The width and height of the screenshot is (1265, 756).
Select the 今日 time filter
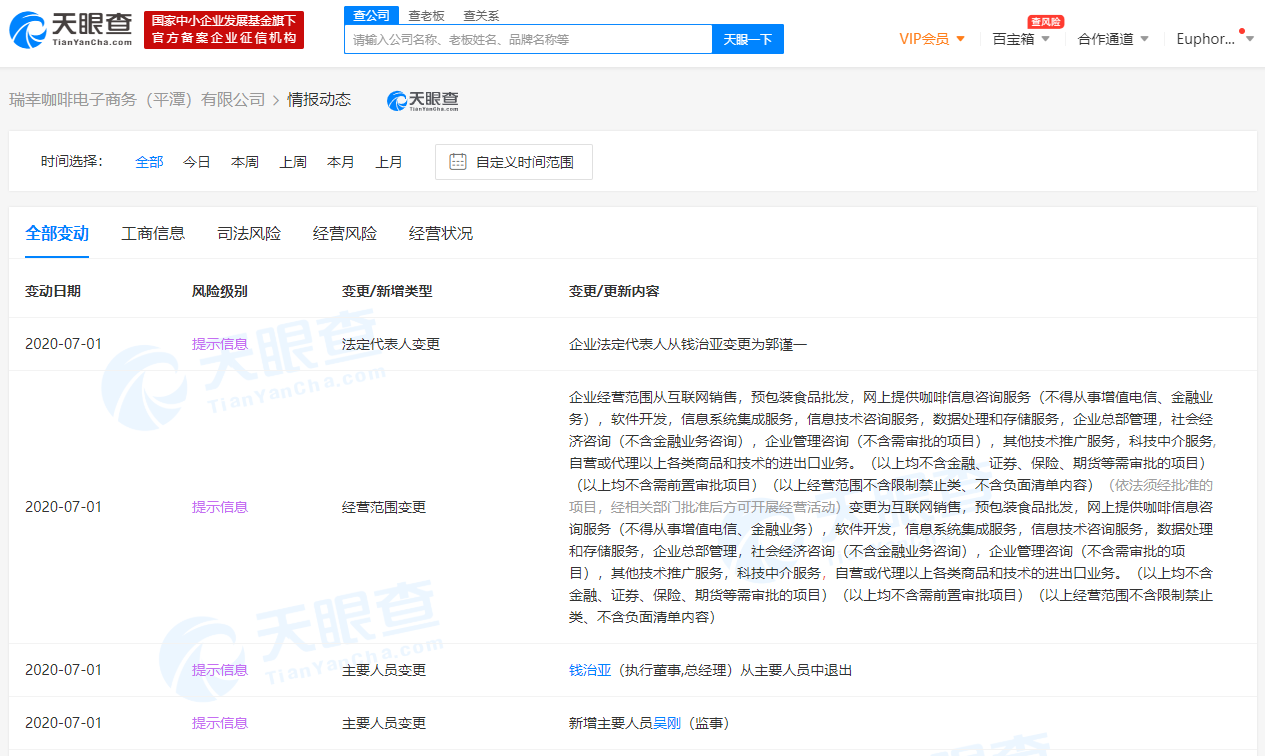197,162
